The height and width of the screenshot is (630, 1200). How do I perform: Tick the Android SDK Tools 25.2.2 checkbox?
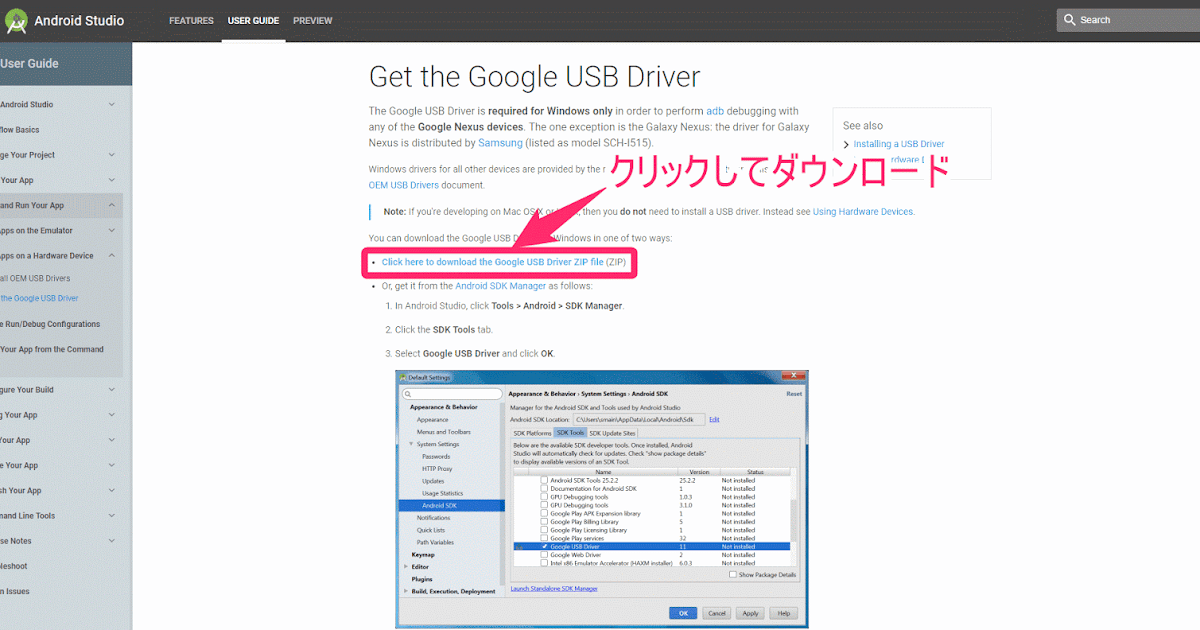coord(544,480)
